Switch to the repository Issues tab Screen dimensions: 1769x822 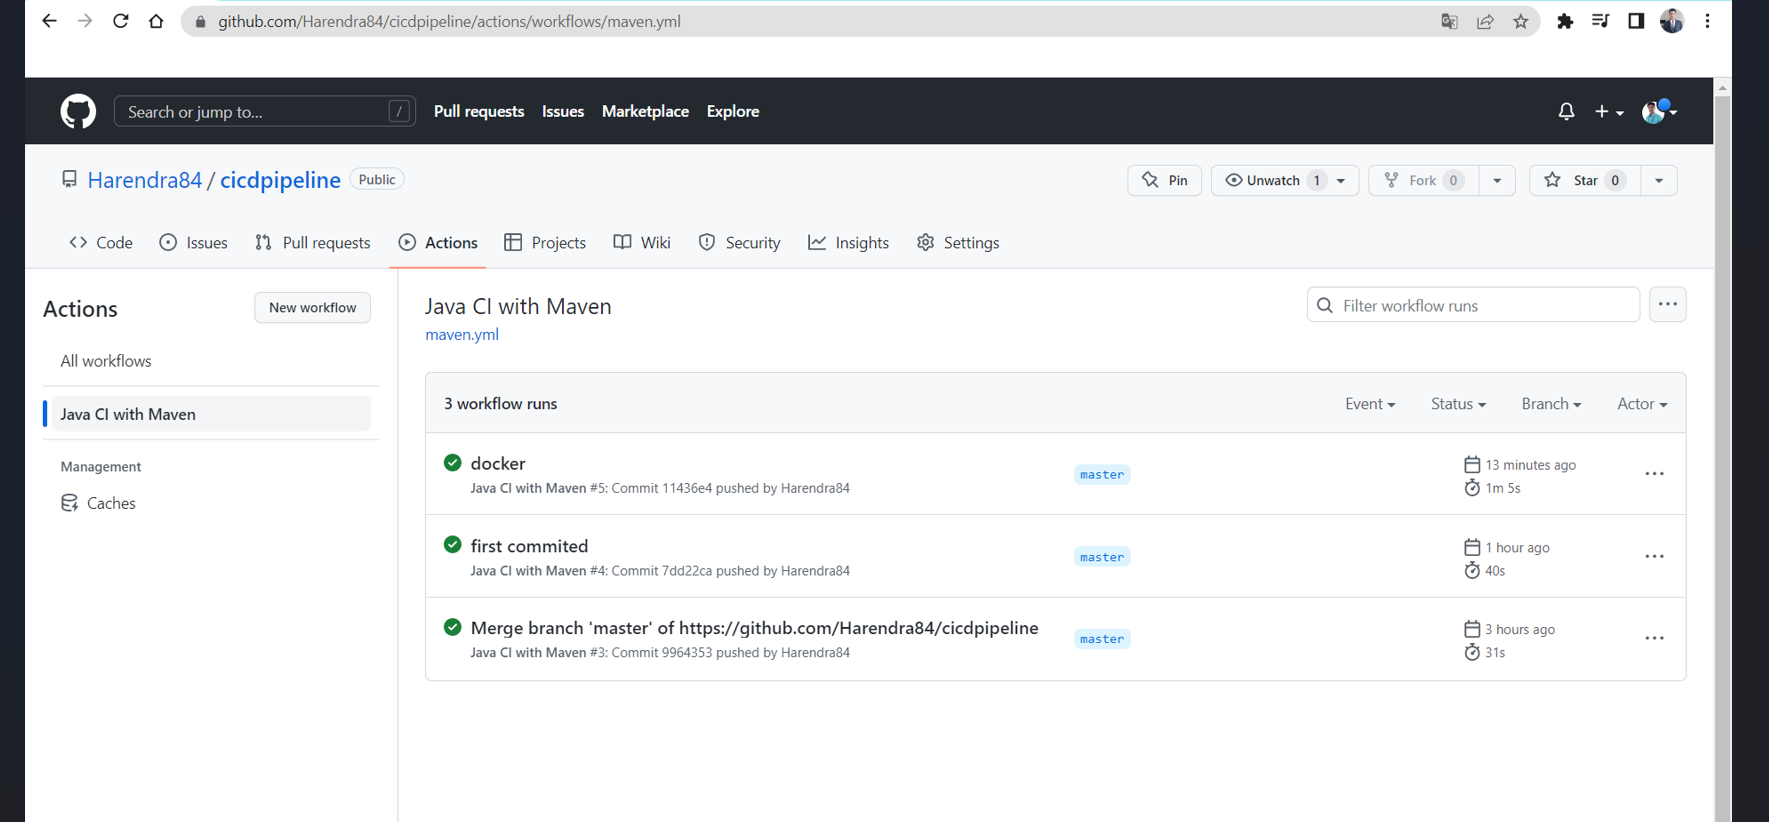[x=194, y=243]
